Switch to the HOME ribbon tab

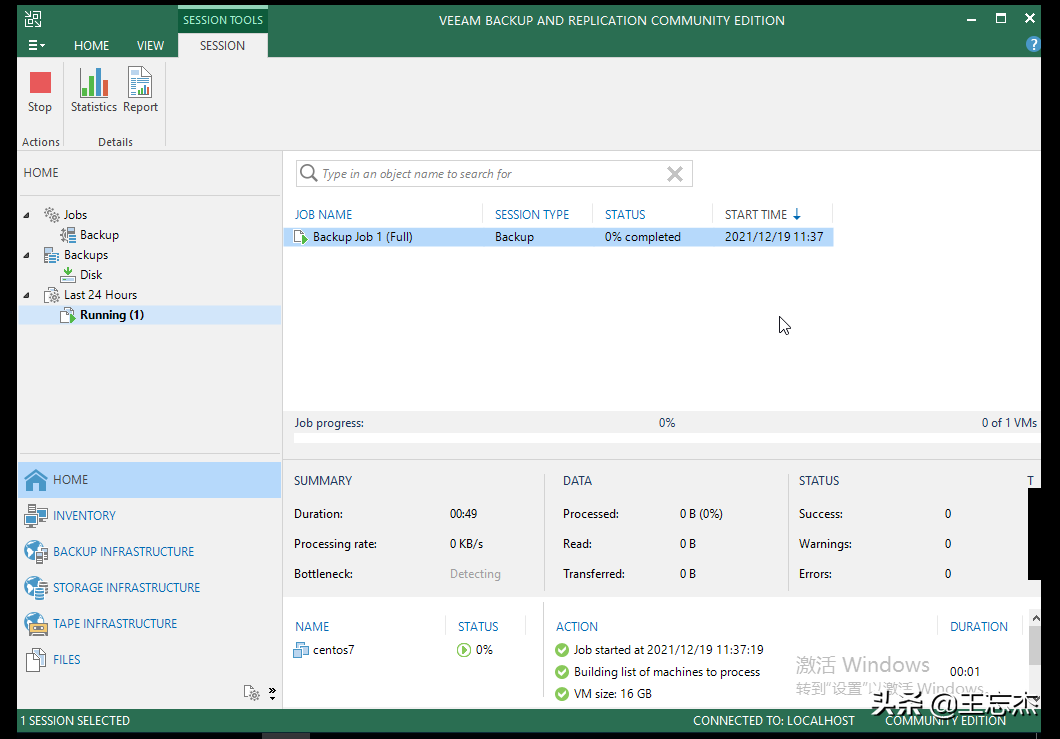(91, 45)
